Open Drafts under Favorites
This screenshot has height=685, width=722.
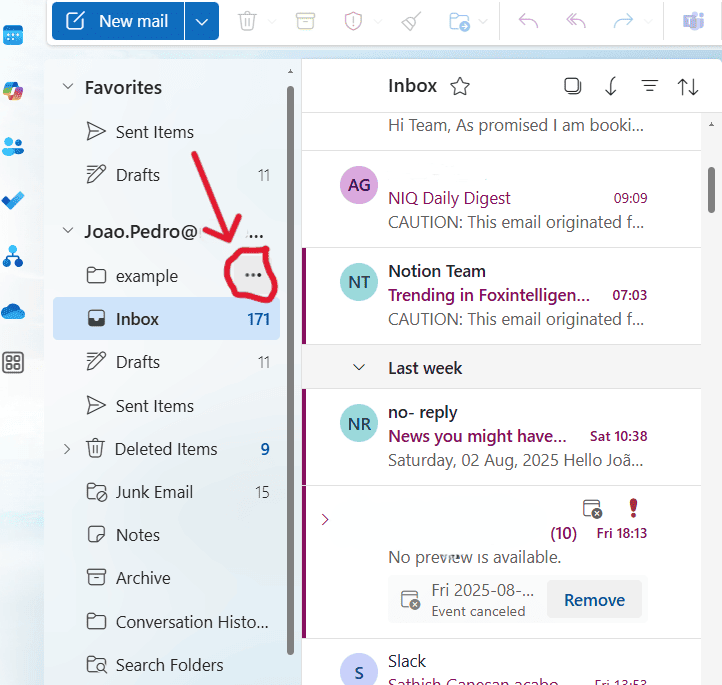click(167, 175)
